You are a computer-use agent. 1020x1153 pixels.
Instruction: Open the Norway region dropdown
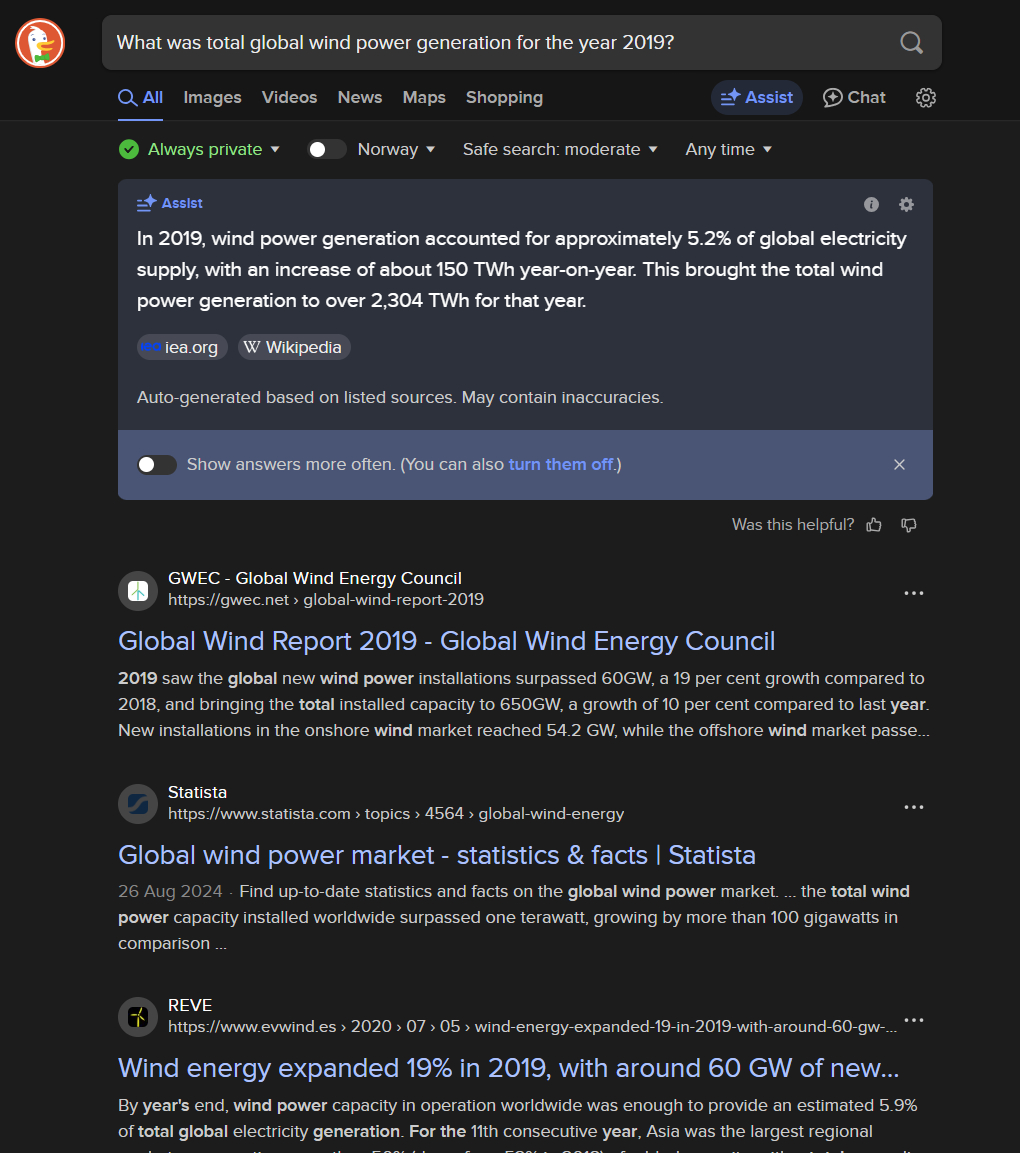point(396,149)
